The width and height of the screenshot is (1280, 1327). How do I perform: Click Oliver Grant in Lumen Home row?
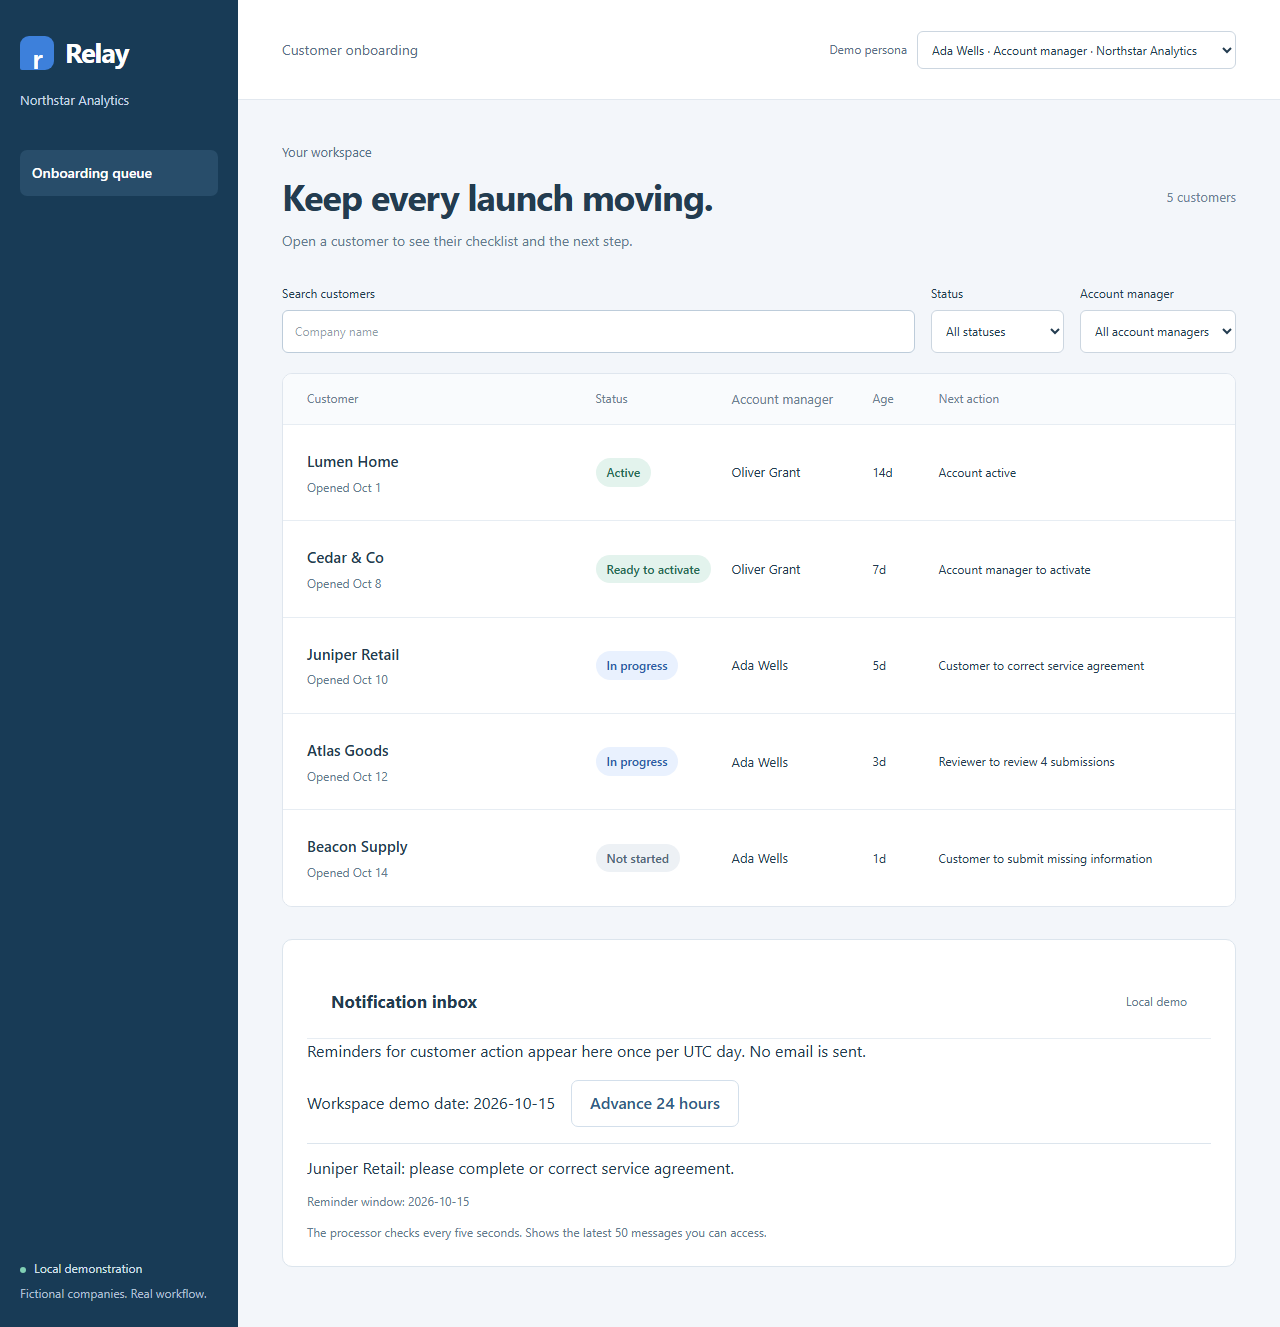point(766,473)
